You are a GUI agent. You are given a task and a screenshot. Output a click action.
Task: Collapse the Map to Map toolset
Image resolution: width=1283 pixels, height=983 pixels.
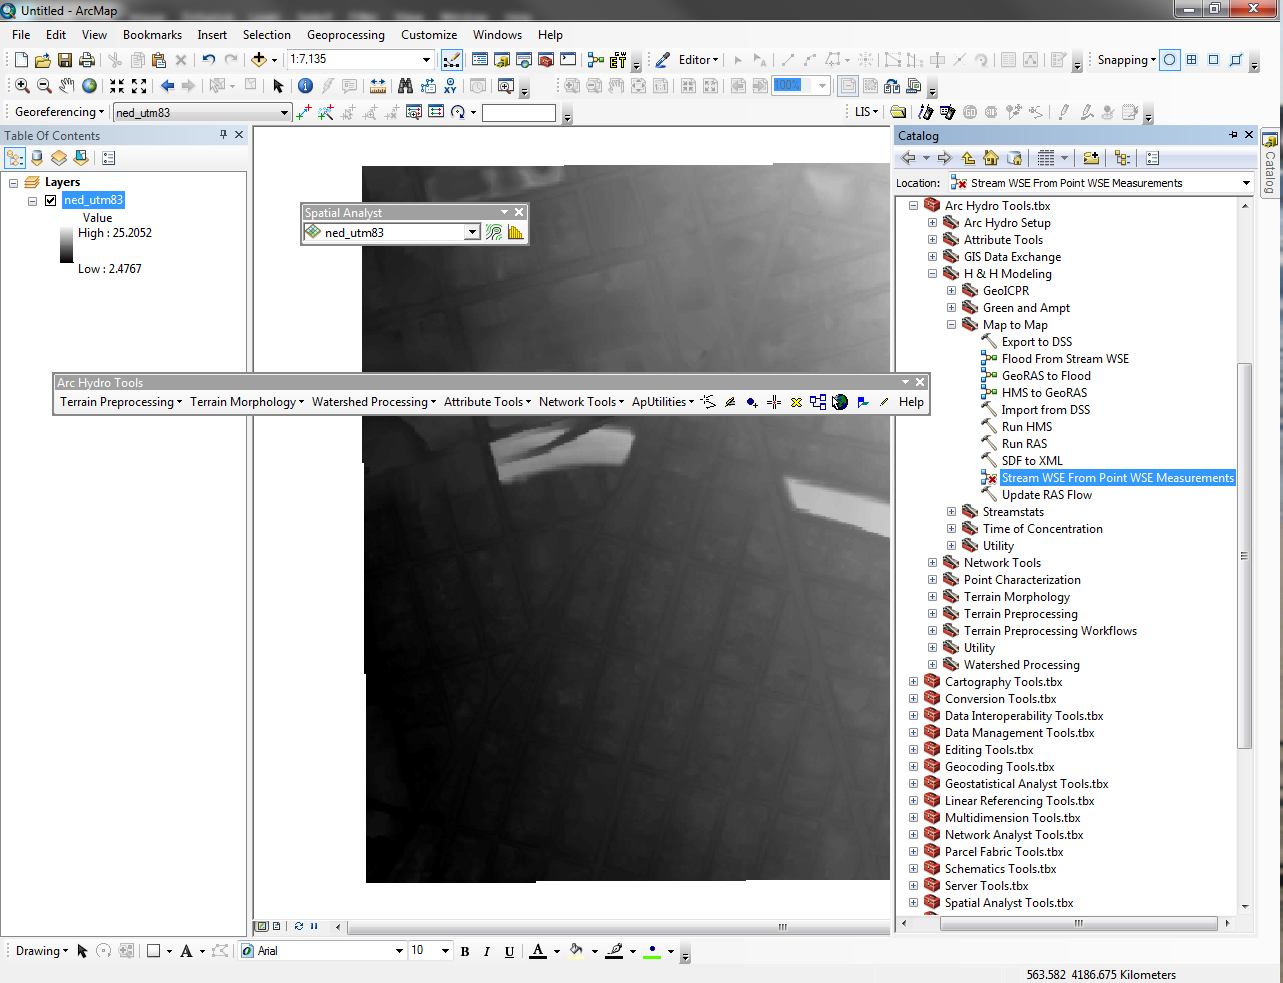[951, 325]
